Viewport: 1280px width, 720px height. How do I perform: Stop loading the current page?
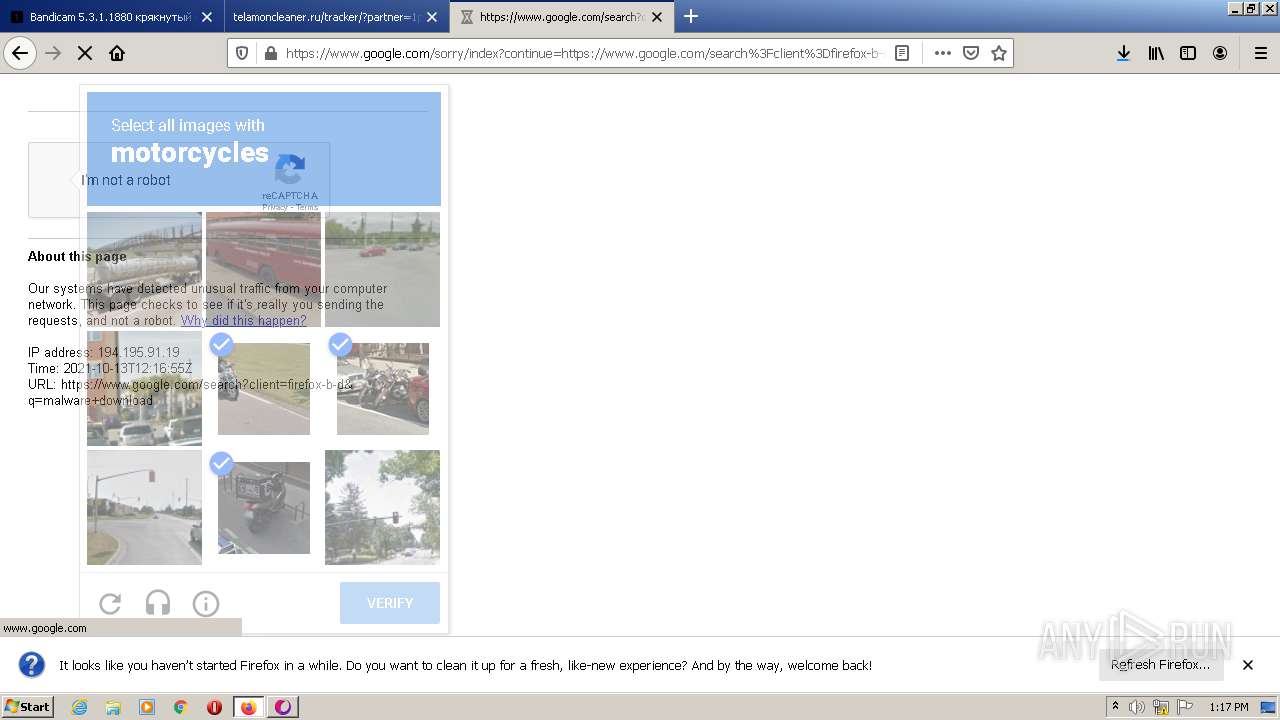click(x=85, y=53)
